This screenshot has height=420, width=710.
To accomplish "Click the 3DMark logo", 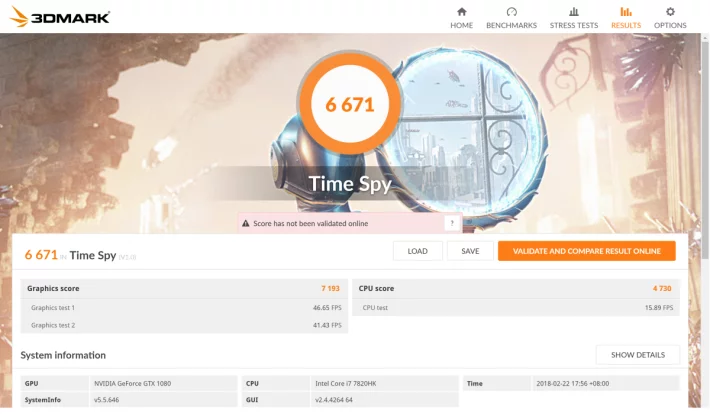I will pos(60,17).
